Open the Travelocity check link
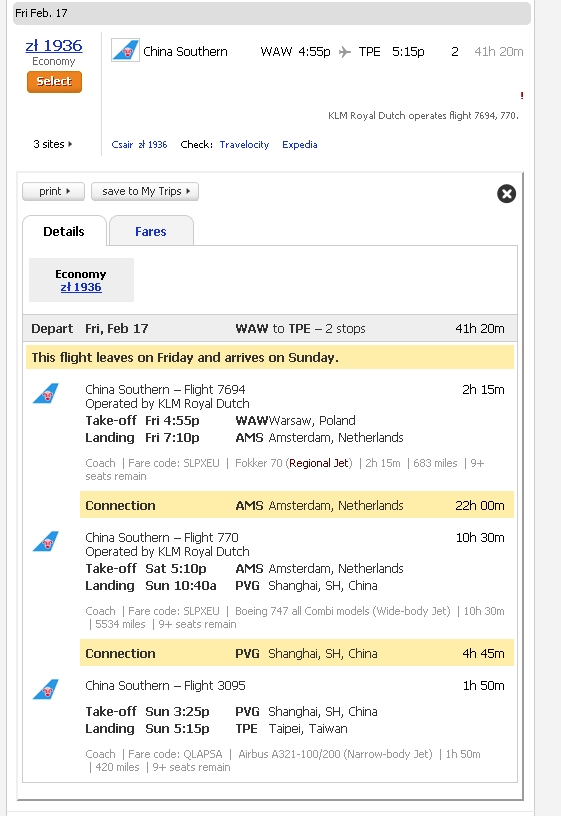This screenshot has height=816, width=561. pyautogui.click(x=244, y=145)
